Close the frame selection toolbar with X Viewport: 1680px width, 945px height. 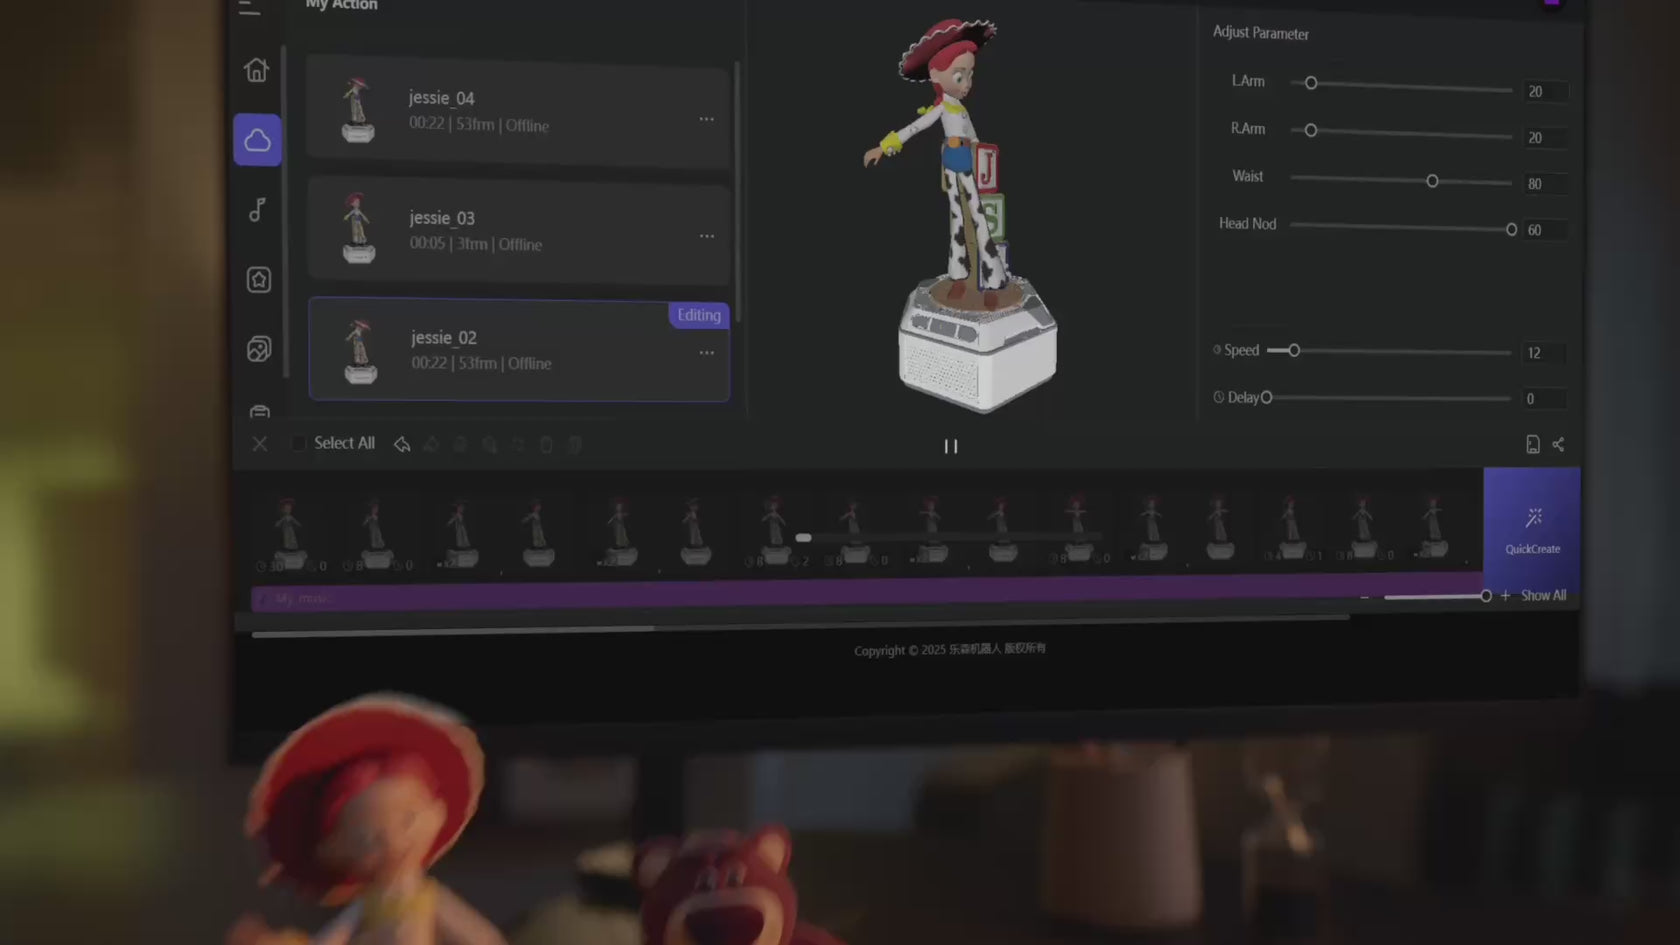(260, 443)
